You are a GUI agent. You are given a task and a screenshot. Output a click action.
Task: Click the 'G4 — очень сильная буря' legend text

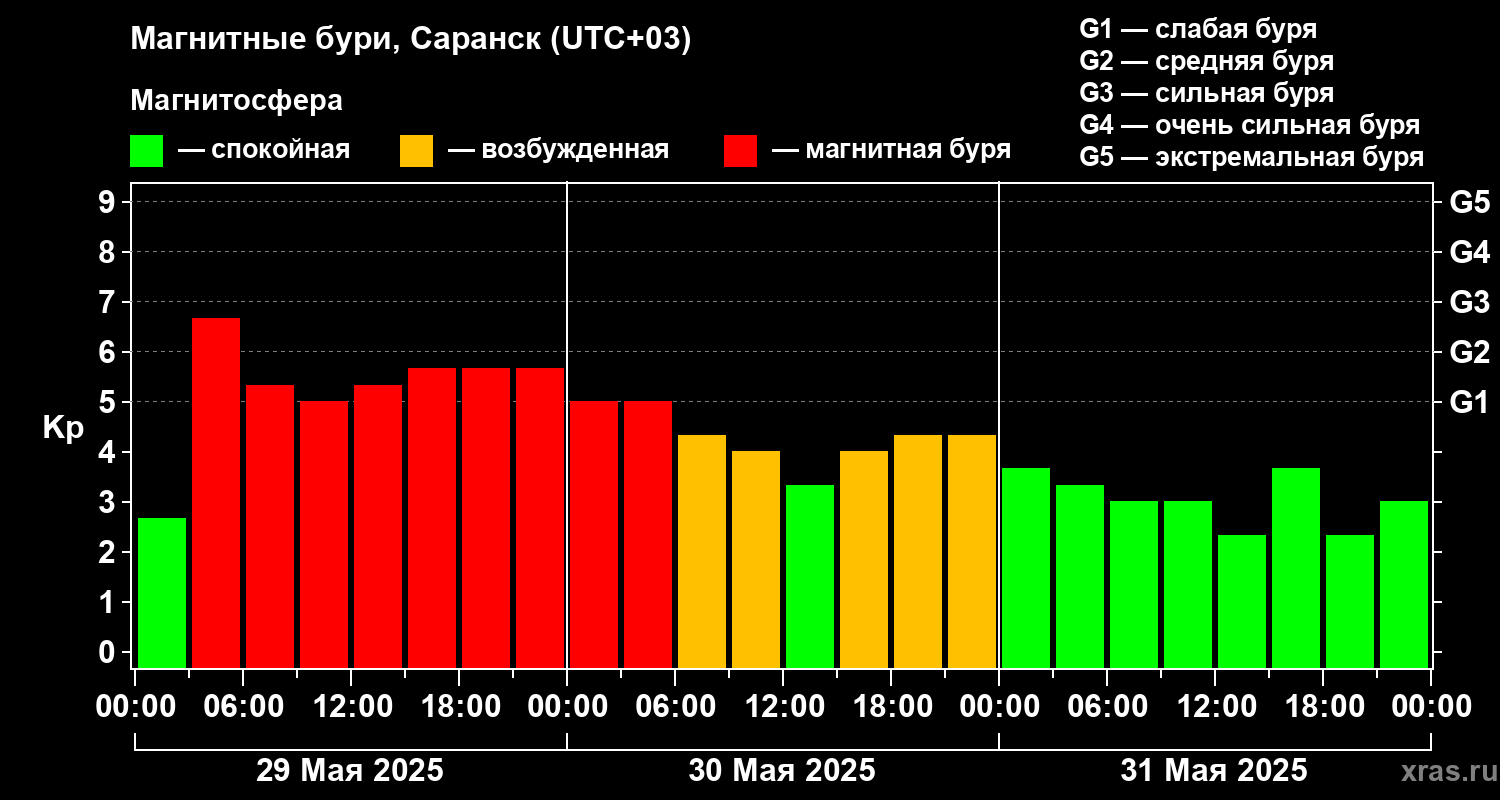(1249, 125)
